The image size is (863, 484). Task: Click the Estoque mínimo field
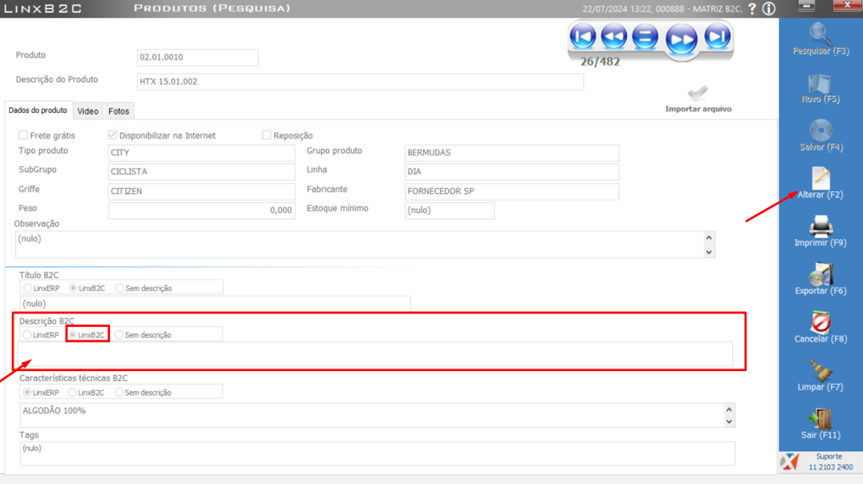tap(450, 210)
